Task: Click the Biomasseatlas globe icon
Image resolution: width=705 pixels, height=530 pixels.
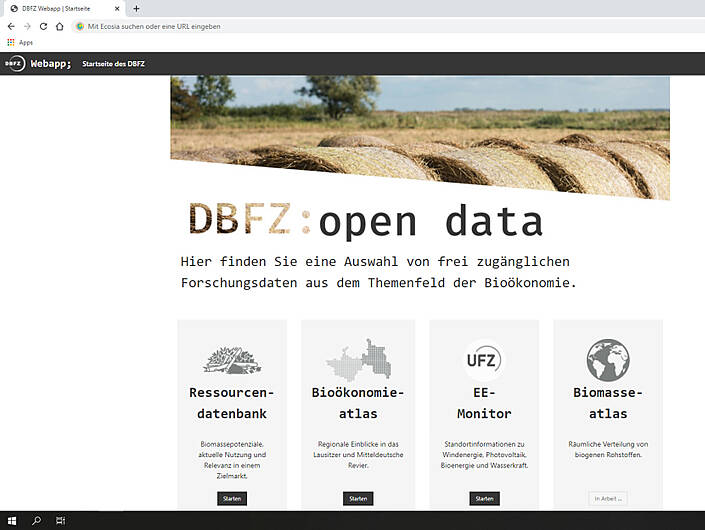Action: (608, 359)
